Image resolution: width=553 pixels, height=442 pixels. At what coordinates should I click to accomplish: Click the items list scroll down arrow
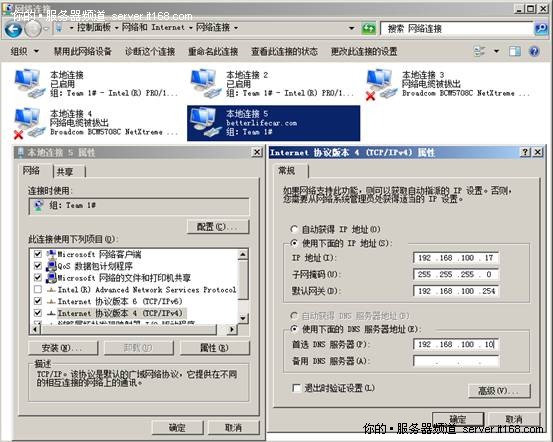(243, 318)
